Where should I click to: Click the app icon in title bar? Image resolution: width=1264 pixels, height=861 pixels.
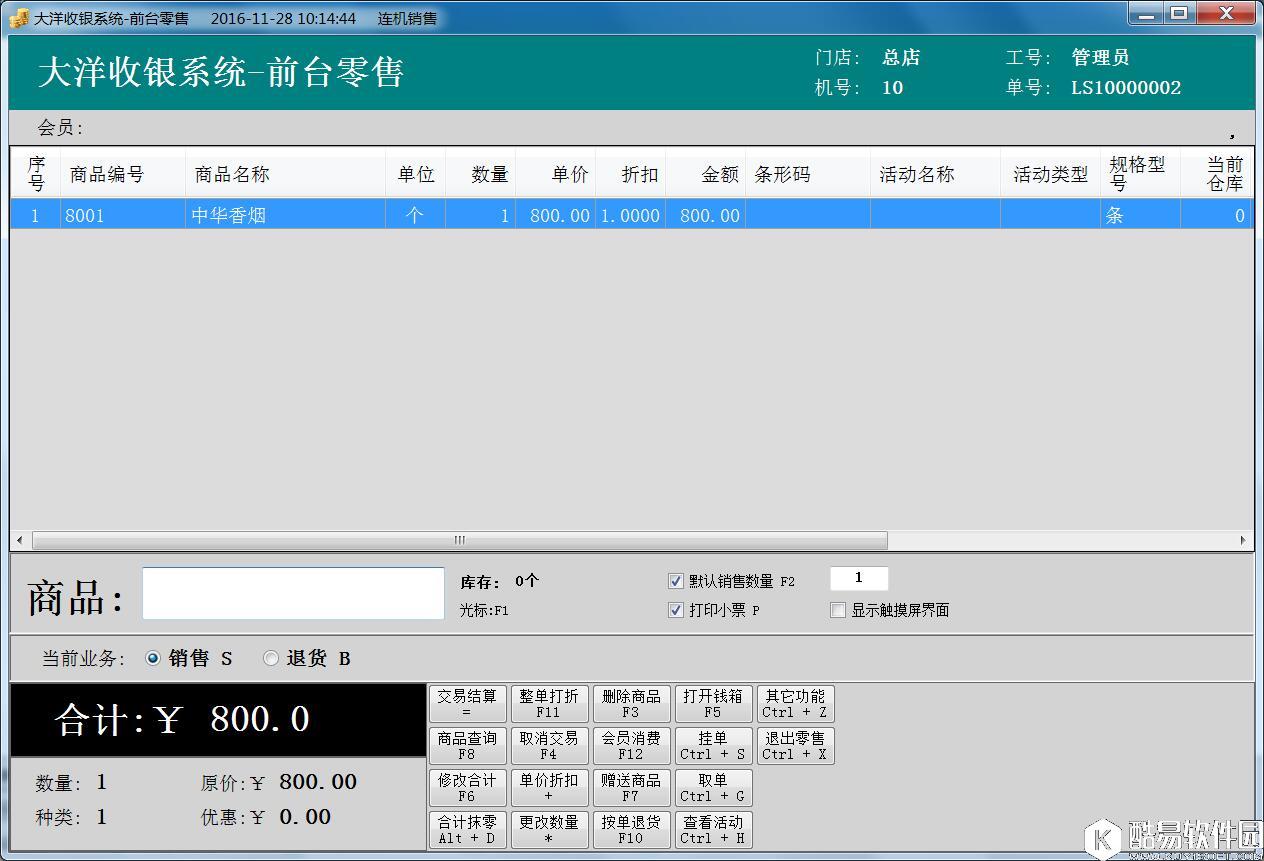[19, 18]
